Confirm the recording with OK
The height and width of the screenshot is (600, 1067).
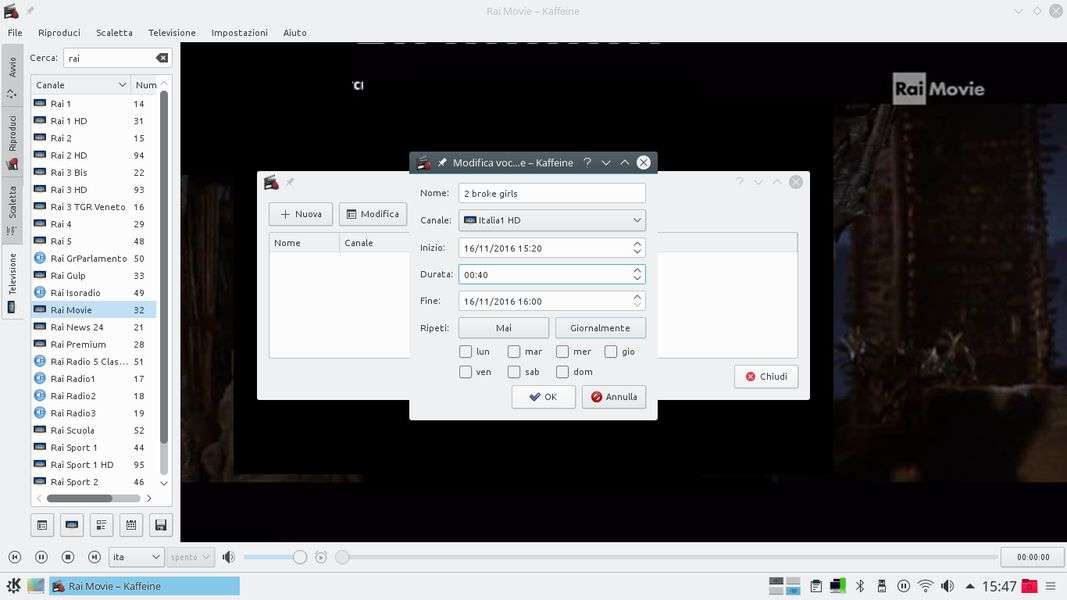543,397
